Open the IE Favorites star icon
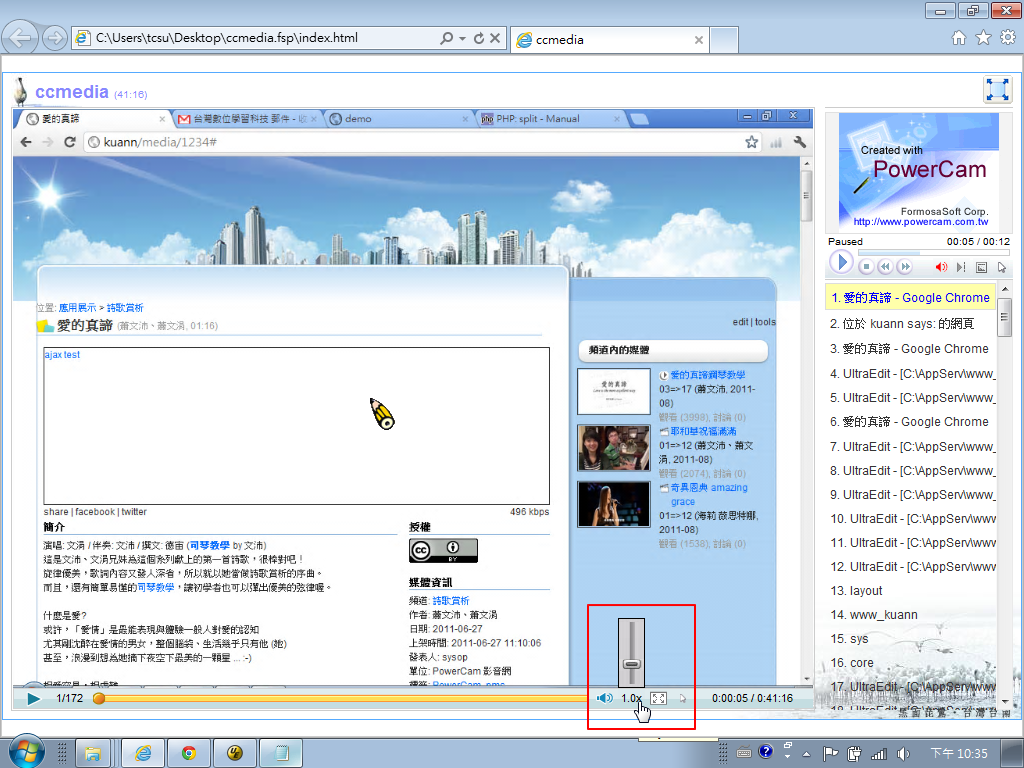1024x768 pixels. (x=983, y=38)
